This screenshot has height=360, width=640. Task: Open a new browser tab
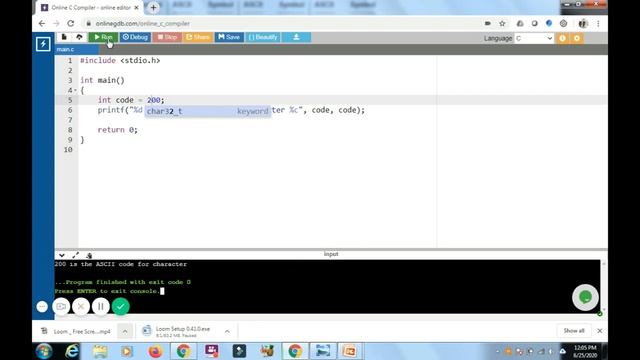pyautogui.click(x=153, y=7)
